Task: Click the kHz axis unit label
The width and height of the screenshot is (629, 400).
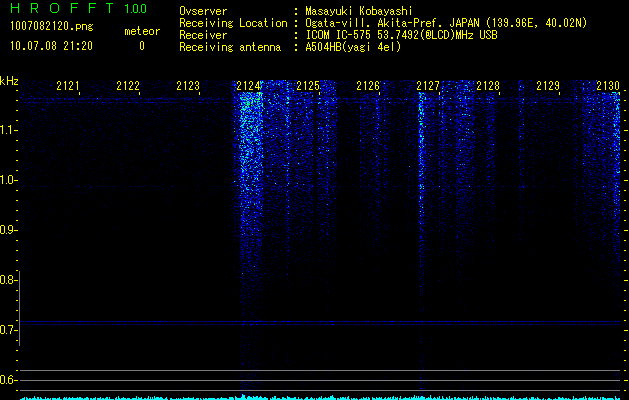Action: (x=9, y=81)
